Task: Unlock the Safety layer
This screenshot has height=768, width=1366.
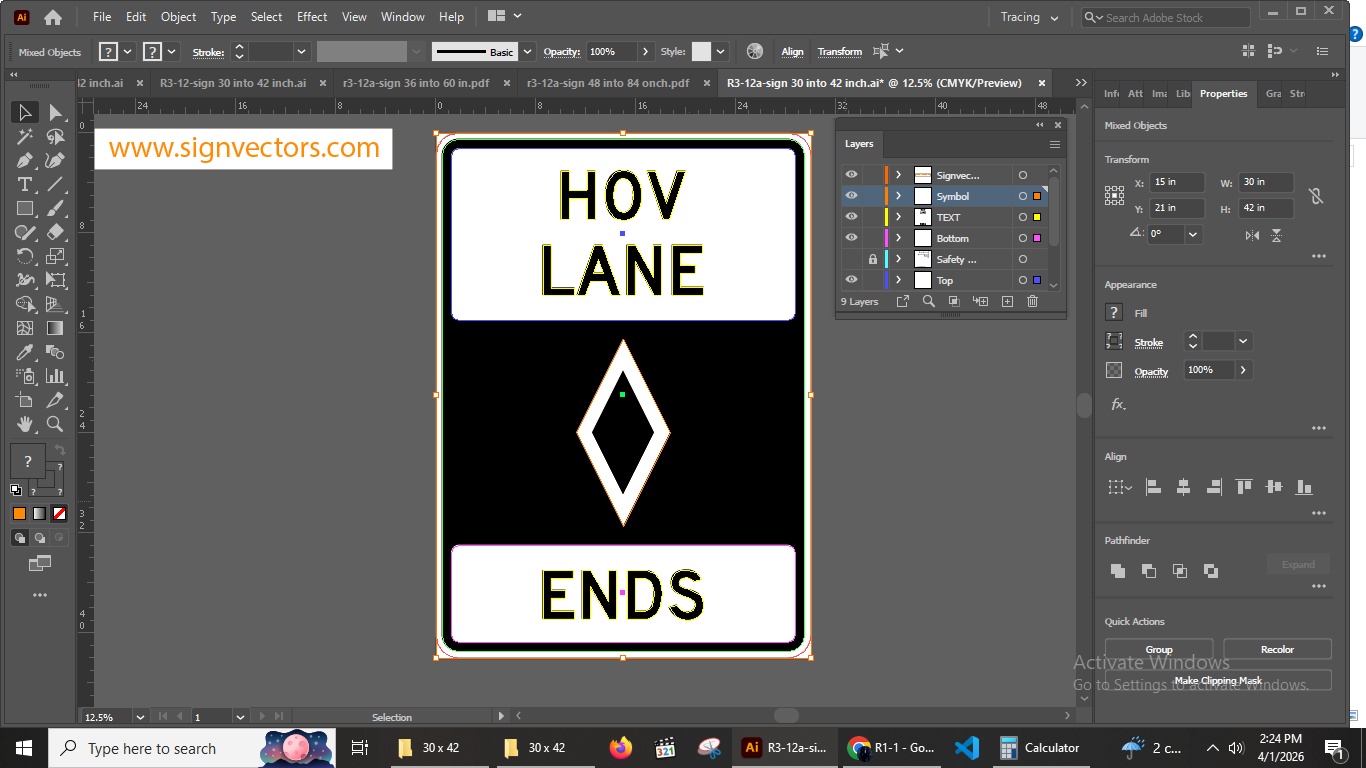Action: [871, 259]
